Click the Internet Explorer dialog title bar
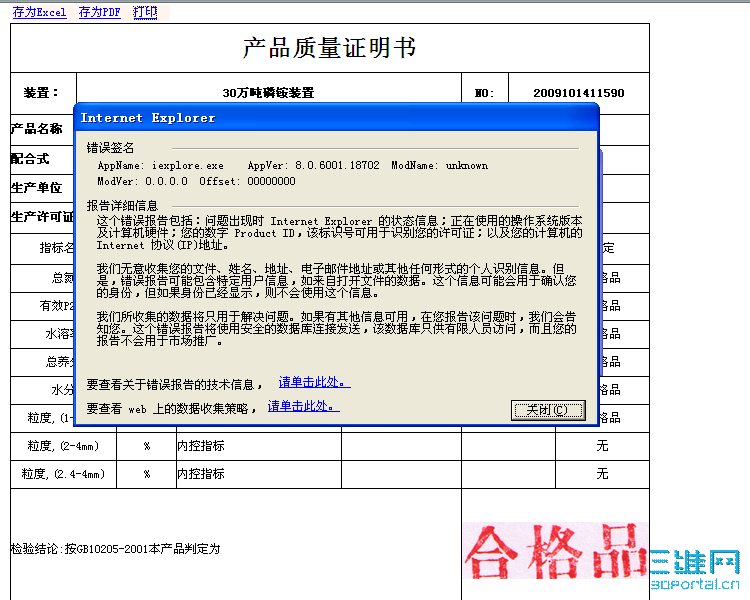 336,118
